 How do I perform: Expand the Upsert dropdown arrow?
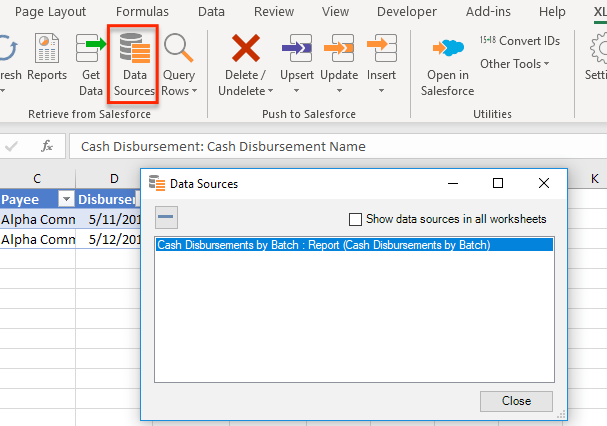pyautogui.click(x=297, y=91)
